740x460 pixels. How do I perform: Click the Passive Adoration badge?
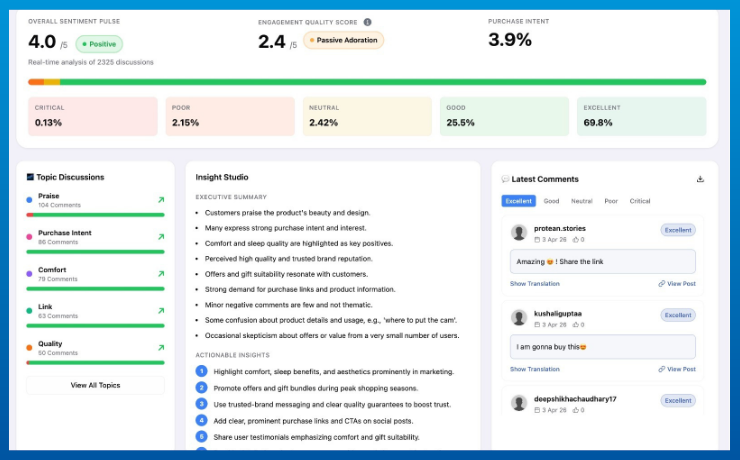(343, 40)
